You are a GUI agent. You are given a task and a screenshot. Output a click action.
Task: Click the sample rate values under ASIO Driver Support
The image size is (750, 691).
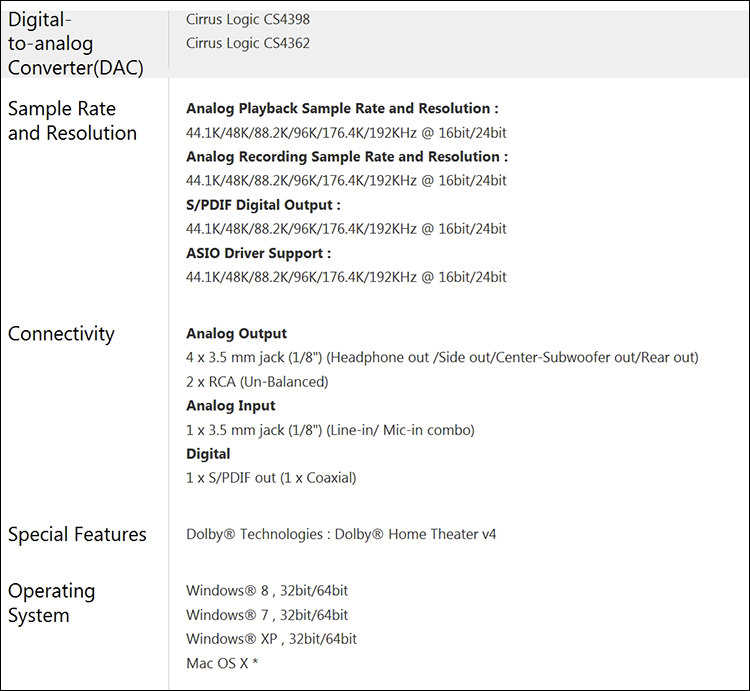click(346, 277)
